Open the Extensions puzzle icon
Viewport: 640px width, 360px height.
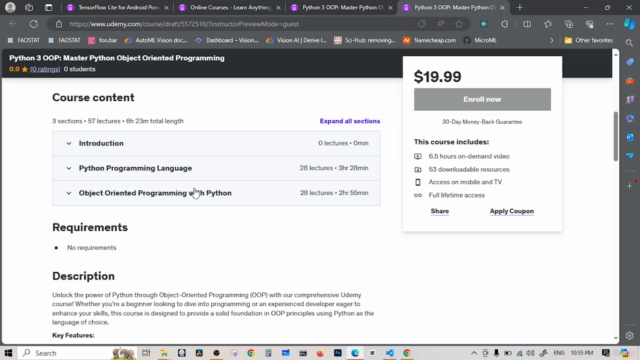pos(504,24)
